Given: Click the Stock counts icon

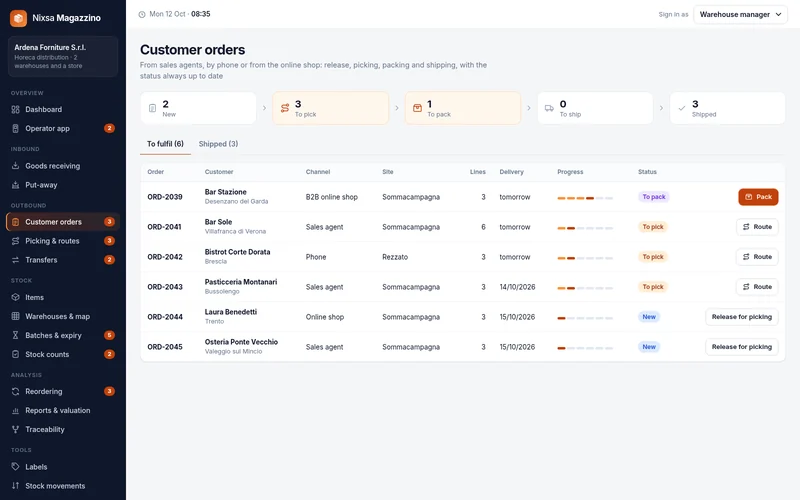Looking at the screenshot, I should 15,354.
